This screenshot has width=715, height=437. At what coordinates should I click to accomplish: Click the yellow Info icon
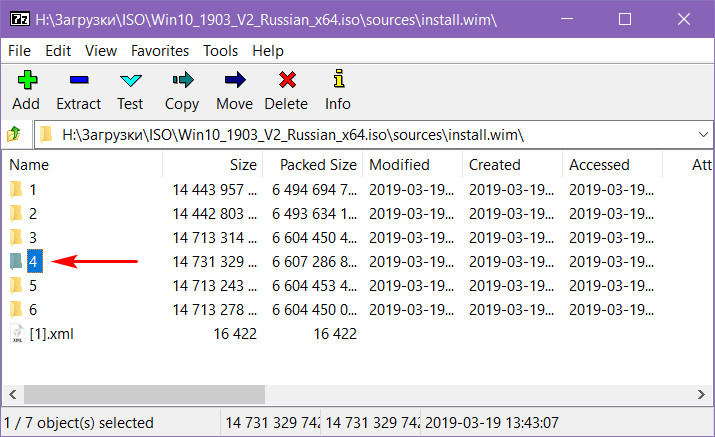338,78
